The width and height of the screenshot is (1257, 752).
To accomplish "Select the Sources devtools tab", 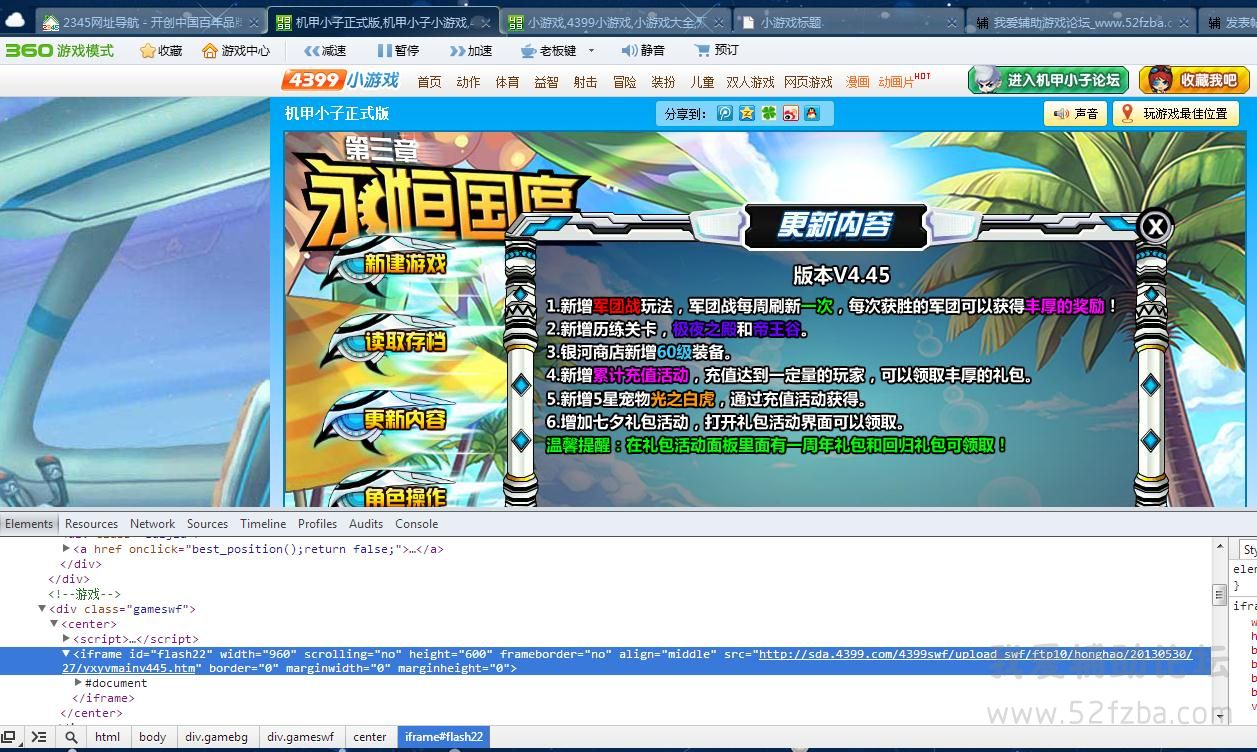I will [207, 523].
